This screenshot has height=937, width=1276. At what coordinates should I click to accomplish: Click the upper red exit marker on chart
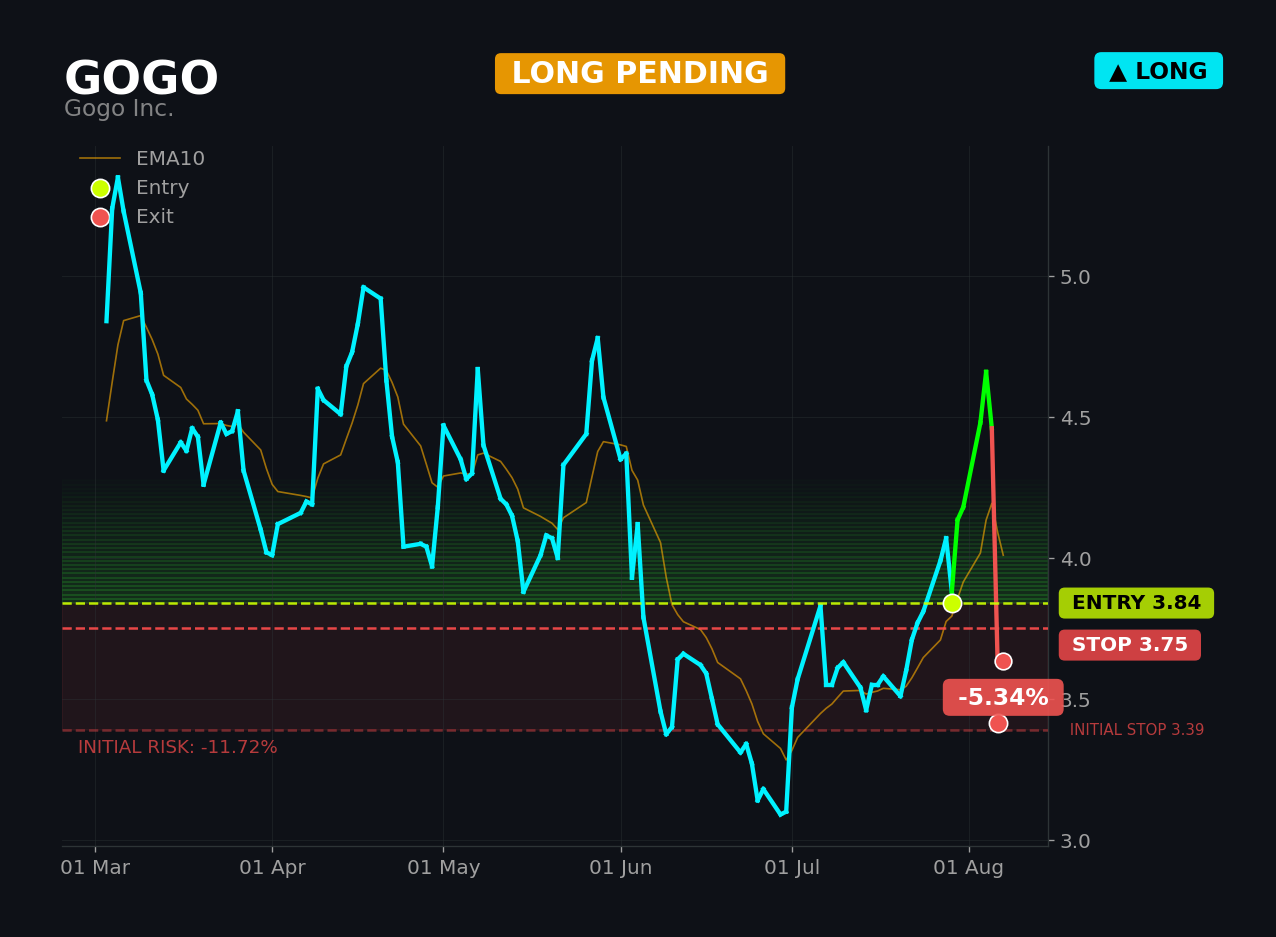[x=1003, y=661]
